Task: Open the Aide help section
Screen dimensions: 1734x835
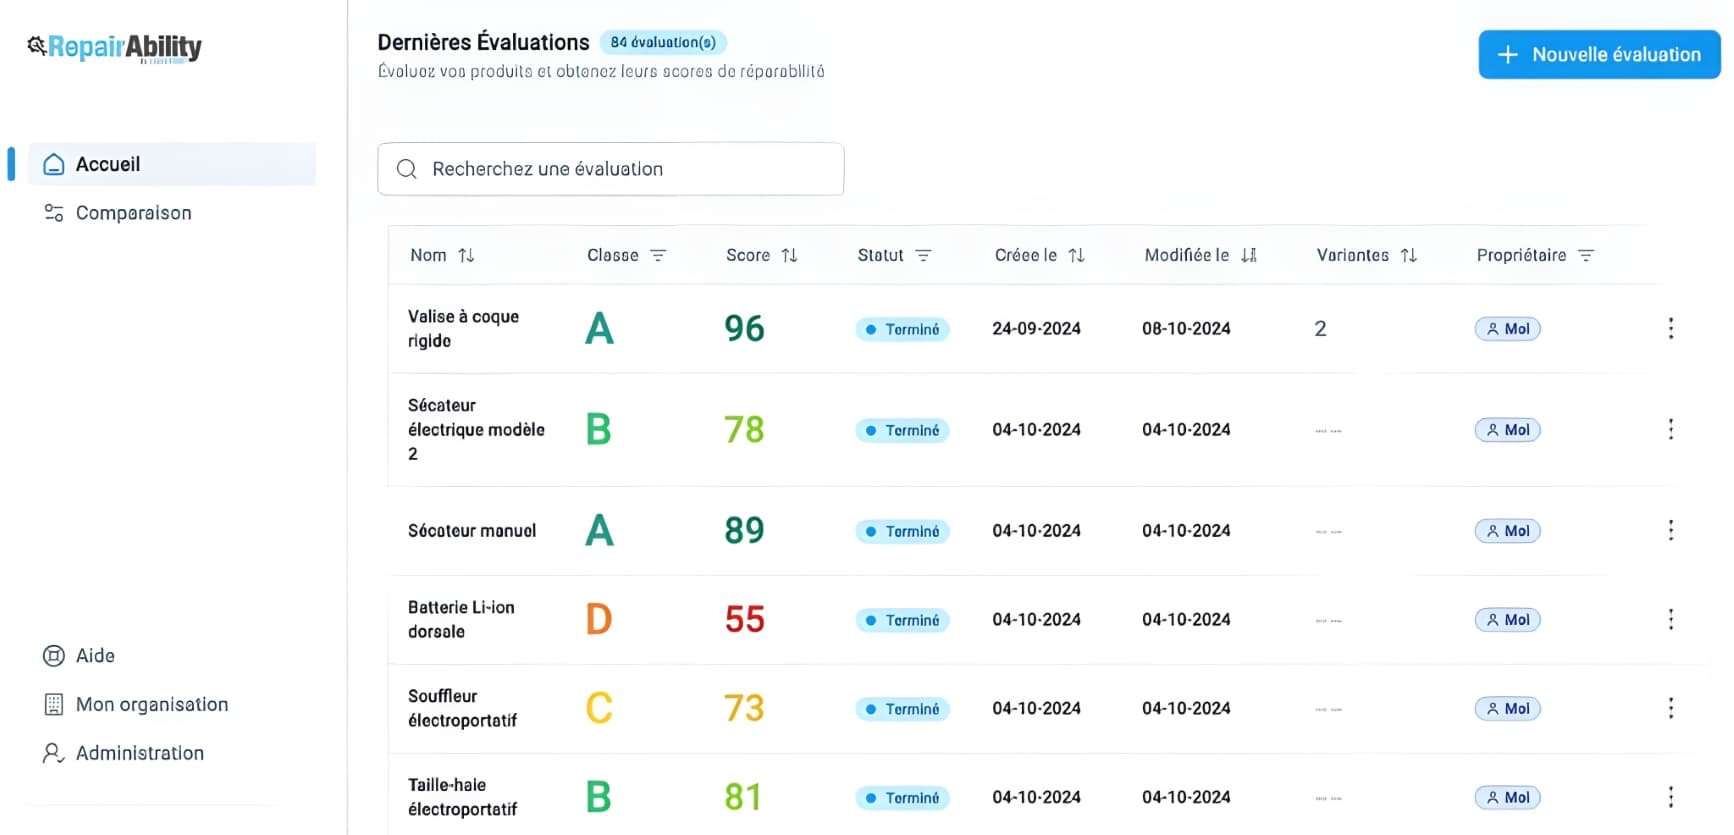Action: coord(79,656)
